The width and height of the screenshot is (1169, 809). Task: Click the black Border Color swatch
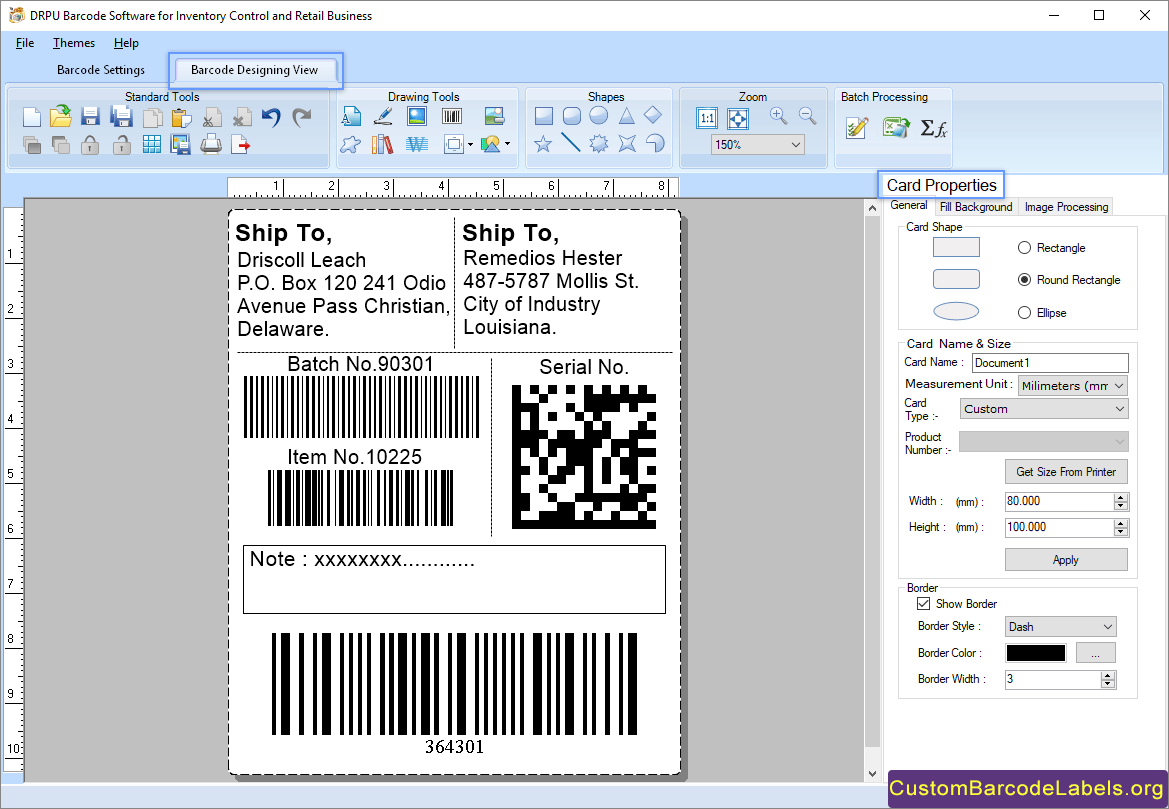[1036, 652]
